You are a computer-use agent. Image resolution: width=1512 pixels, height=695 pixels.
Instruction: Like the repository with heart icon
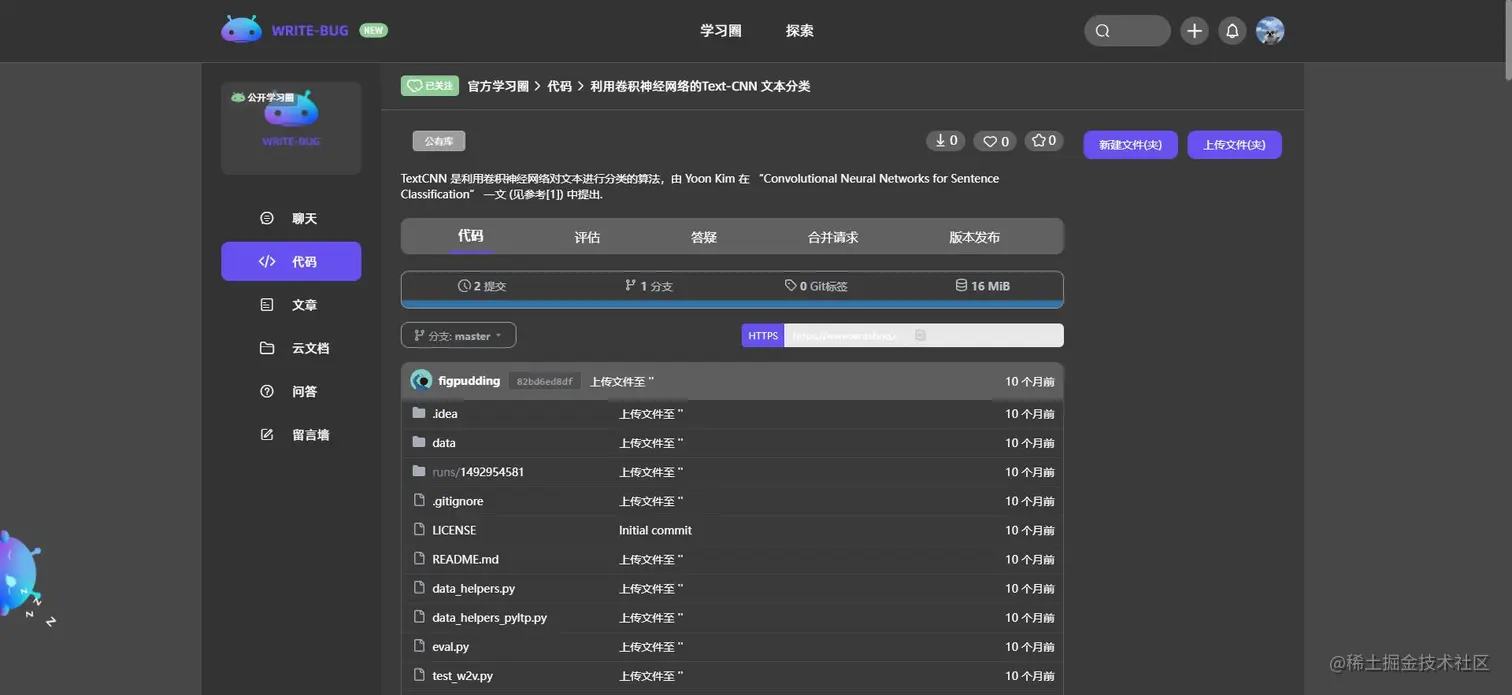click(x=995, y=141)
